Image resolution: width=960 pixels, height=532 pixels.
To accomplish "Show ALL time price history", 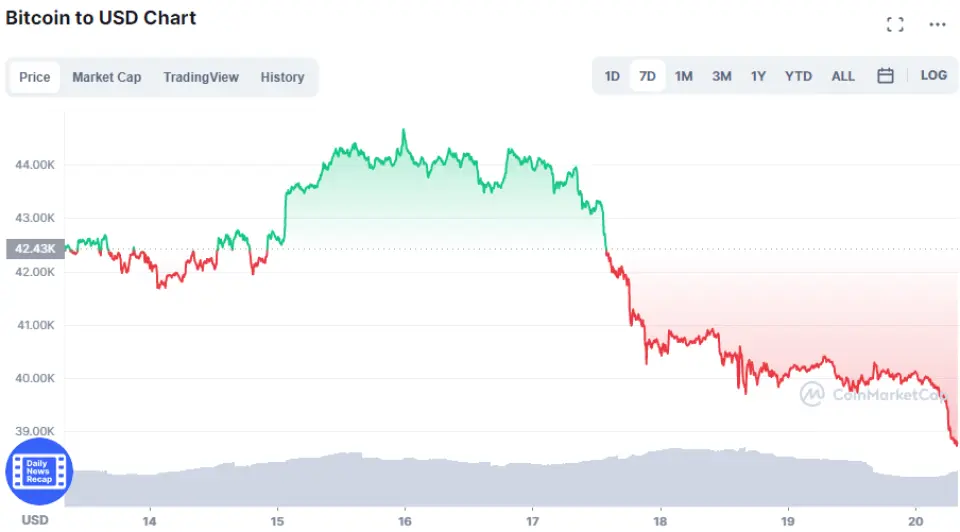I will [x=843, y=76].
